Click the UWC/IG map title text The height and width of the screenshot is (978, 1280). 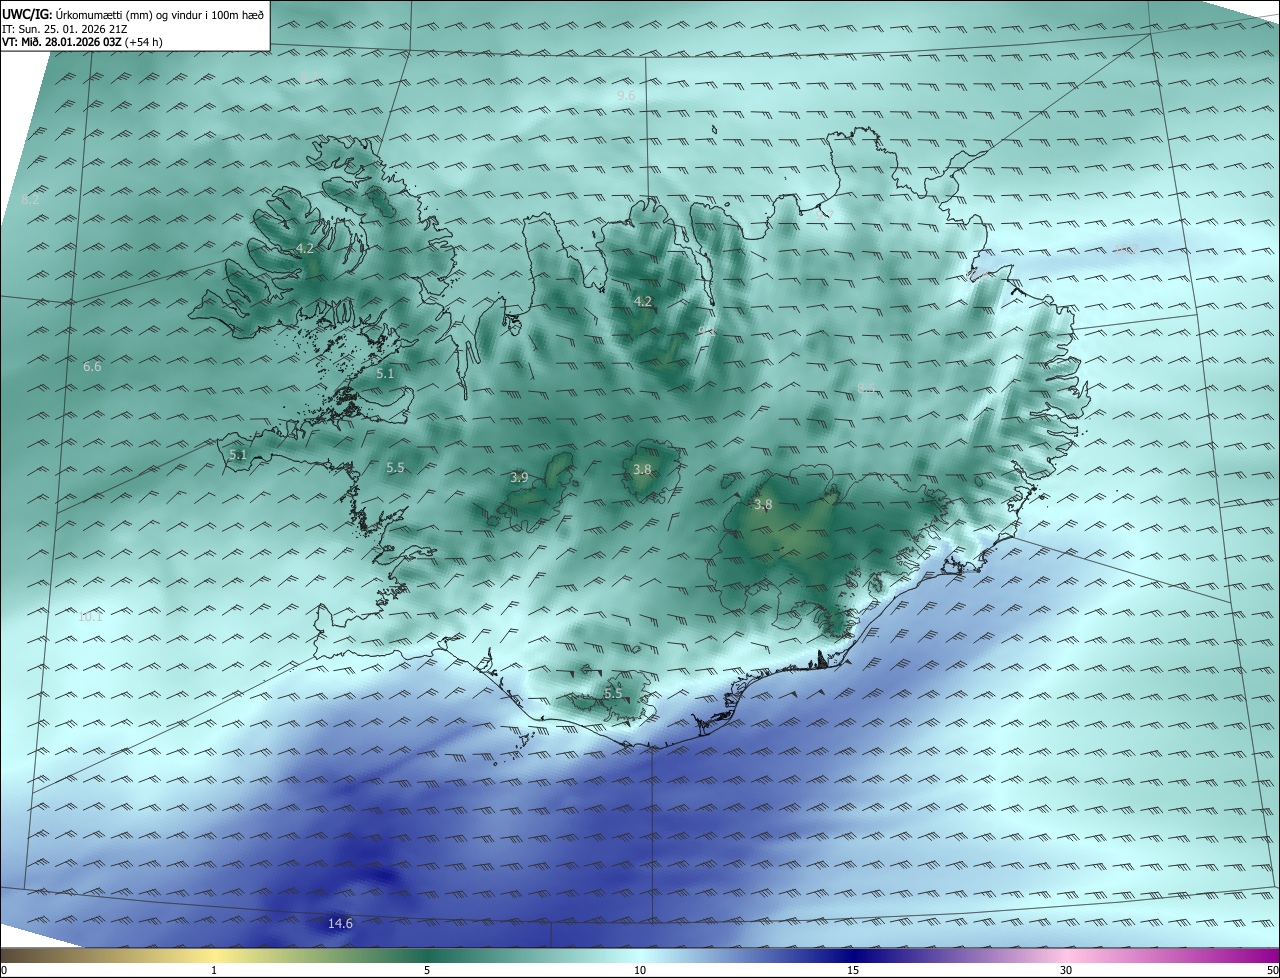133,14
